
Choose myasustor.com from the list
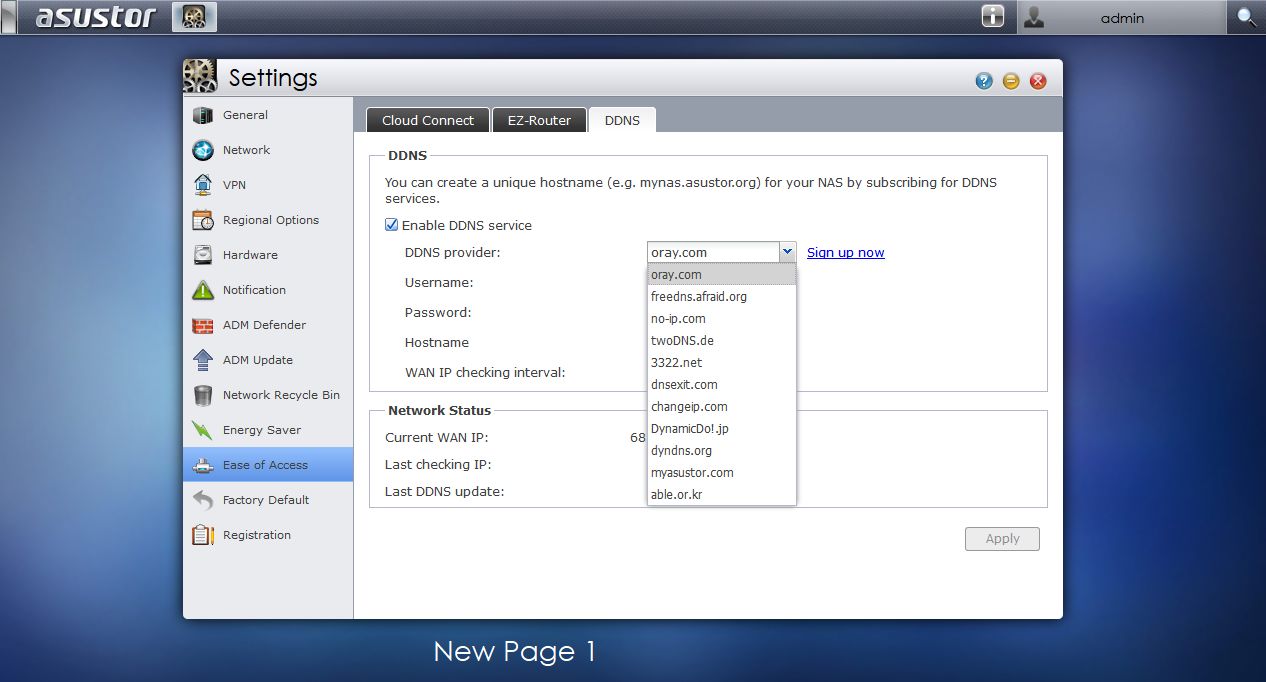point(722,472)
